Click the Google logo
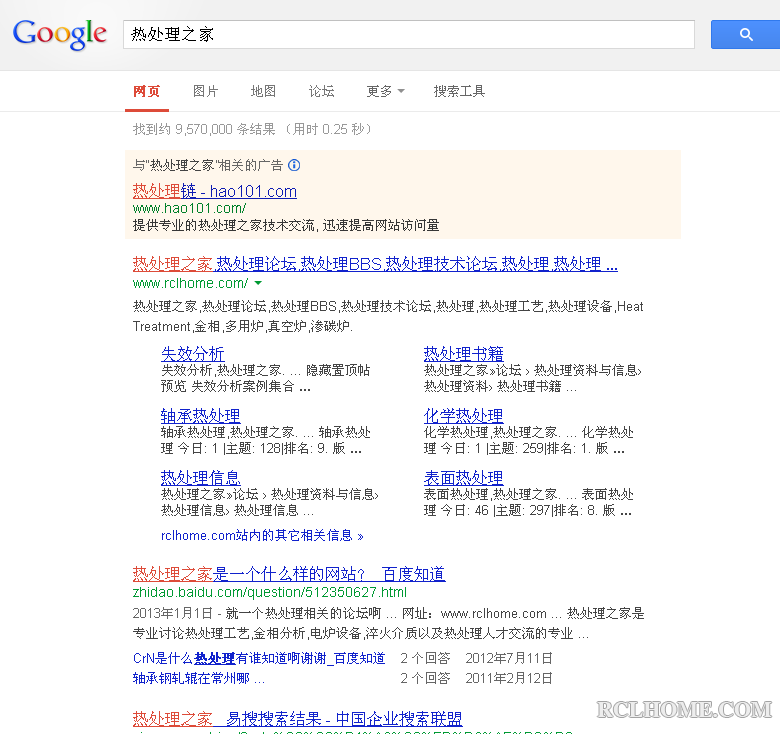Image resolution: width=780 pixels, height=734 pixels. click(x=59, y=34)
